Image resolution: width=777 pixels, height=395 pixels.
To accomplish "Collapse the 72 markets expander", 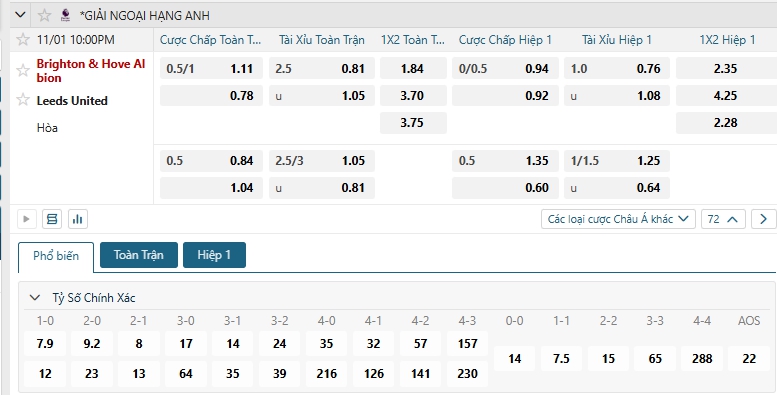I will pyautogui.click(x=723, y=219).
